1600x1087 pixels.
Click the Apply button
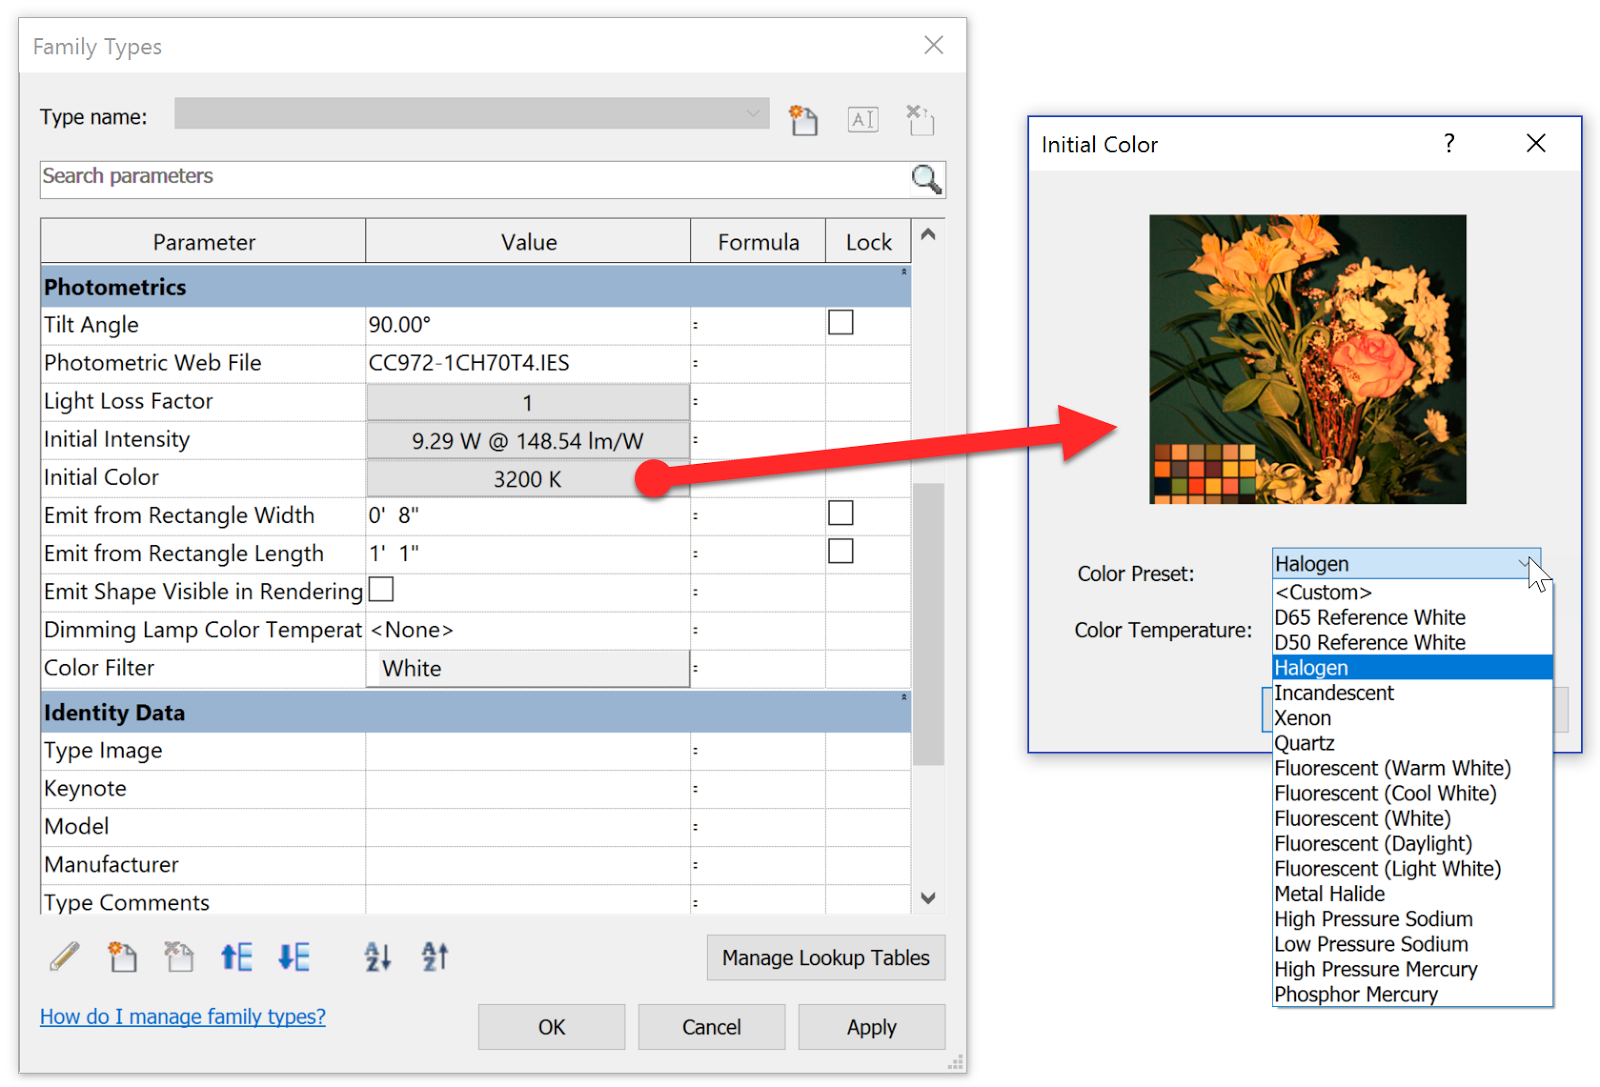click(x=870, y=1026)
